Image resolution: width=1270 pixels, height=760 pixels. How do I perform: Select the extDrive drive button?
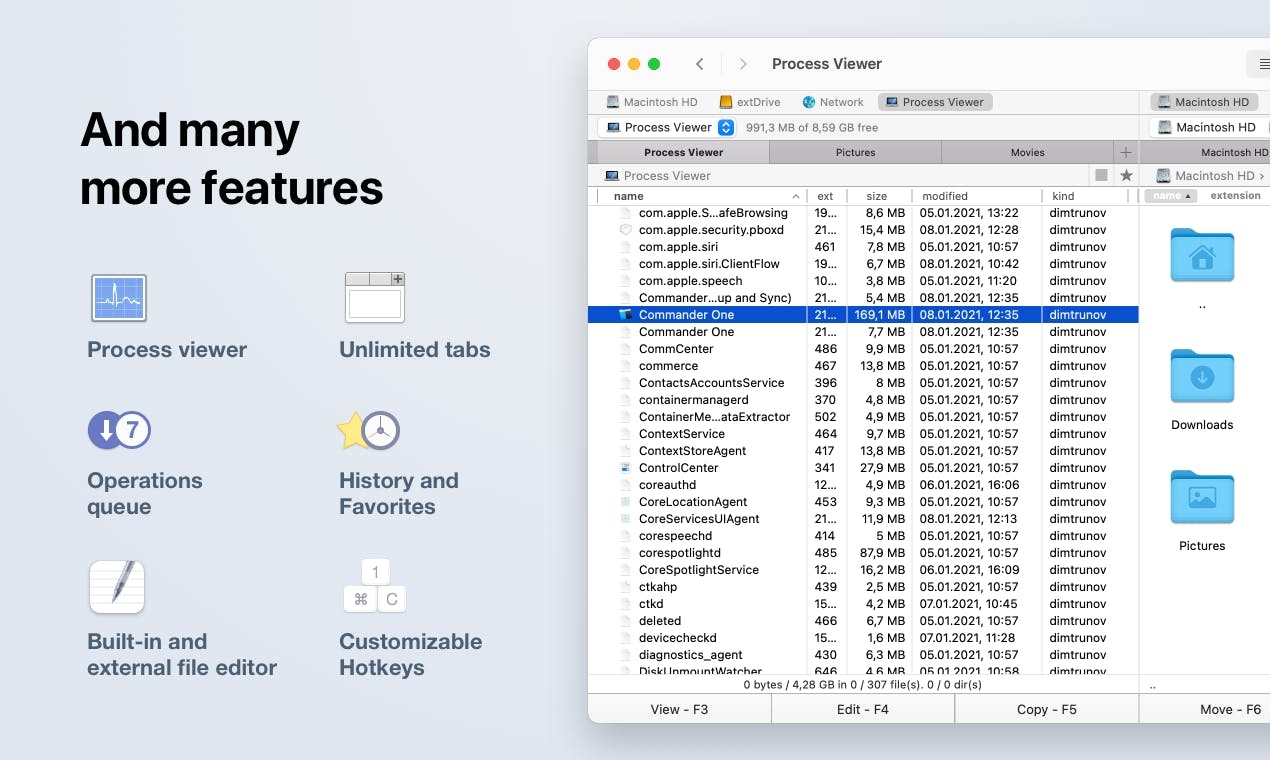pyautogui.click(x=750, y=102)
